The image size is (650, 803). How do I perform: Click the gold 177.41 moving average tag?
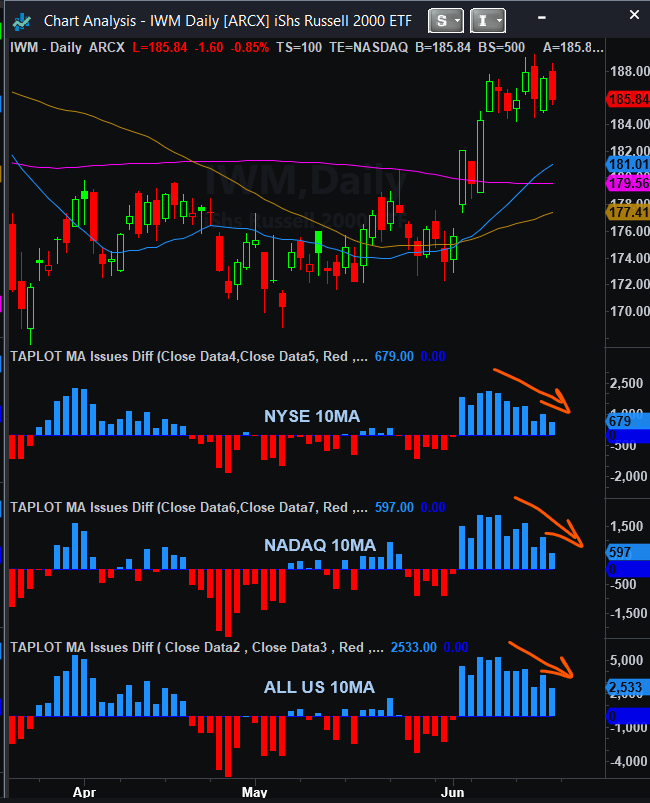(628, 212)
